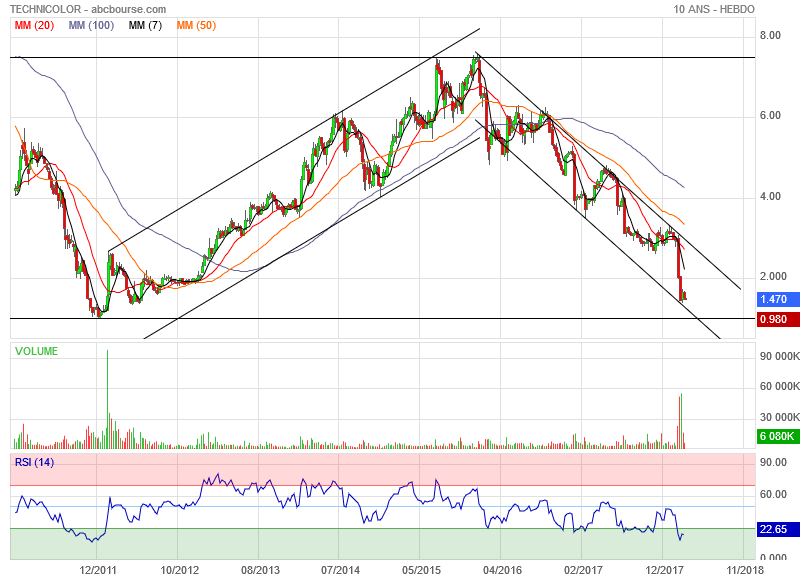Viewport: 800px width, 580px height.
Task: Click the 8.00 price axis label
Action: [x=770, y=35]
